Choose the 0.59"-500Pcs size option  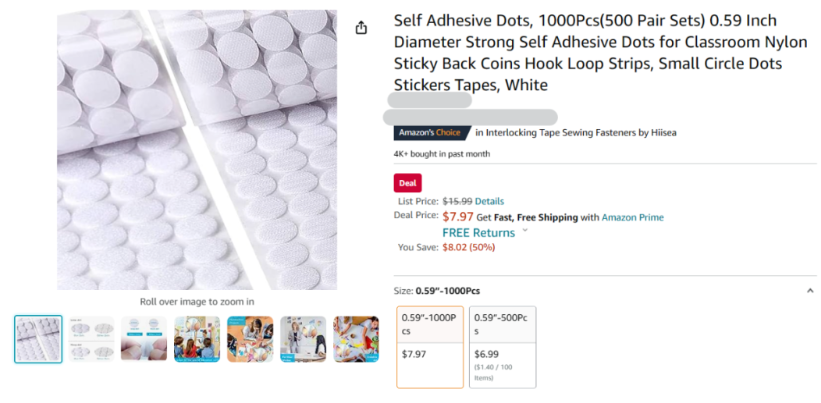point(502,346)
